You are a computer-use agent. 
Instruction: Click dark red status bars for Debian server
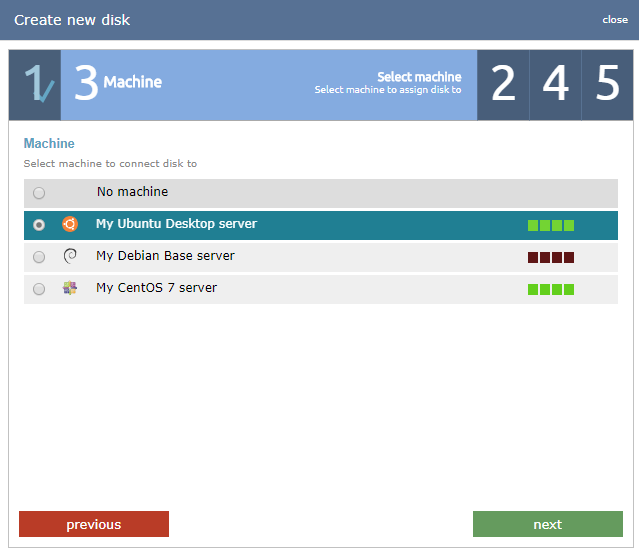(x=551, y=257)
